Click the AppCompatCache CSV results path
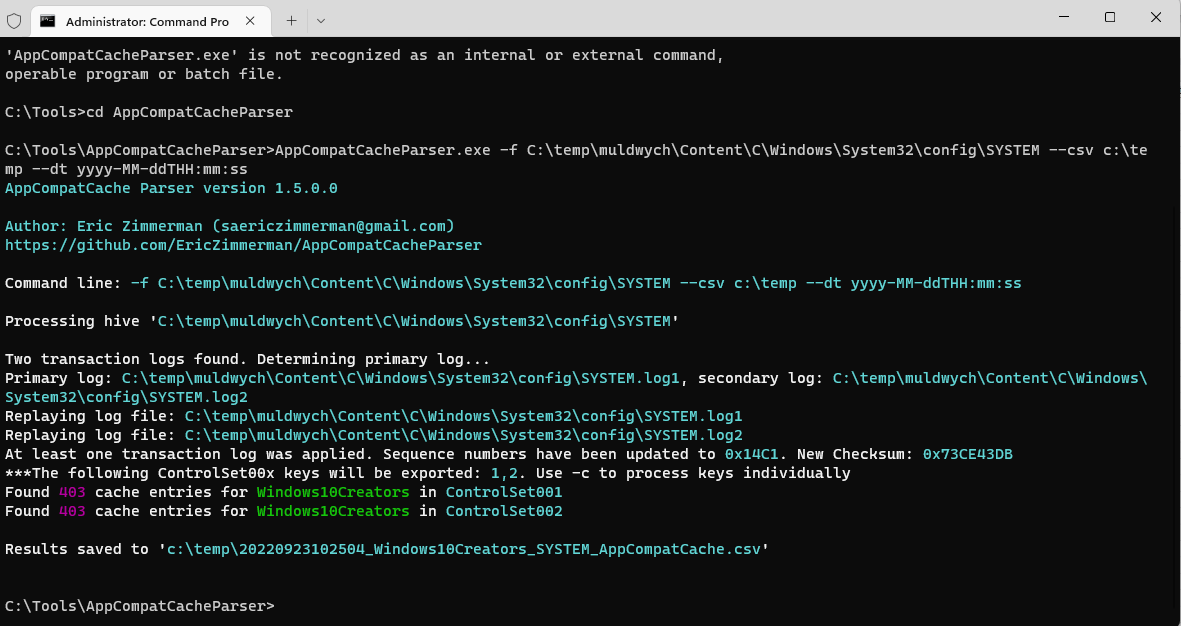Screen dimensions: 1181x626 (462, 548)
